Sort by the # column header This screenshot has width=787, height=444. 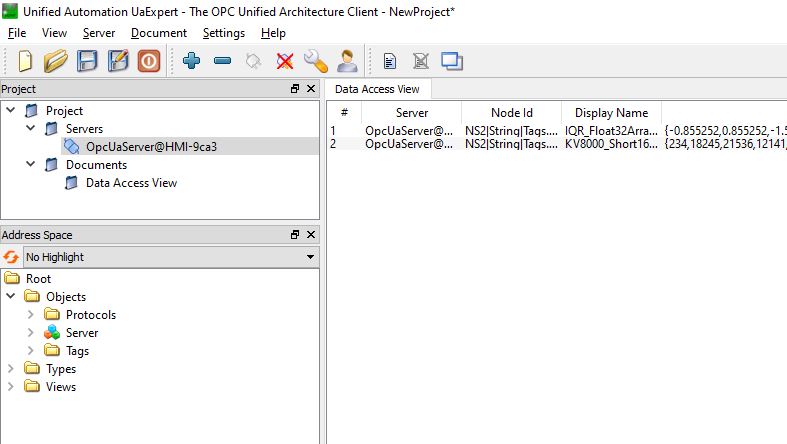344,112
